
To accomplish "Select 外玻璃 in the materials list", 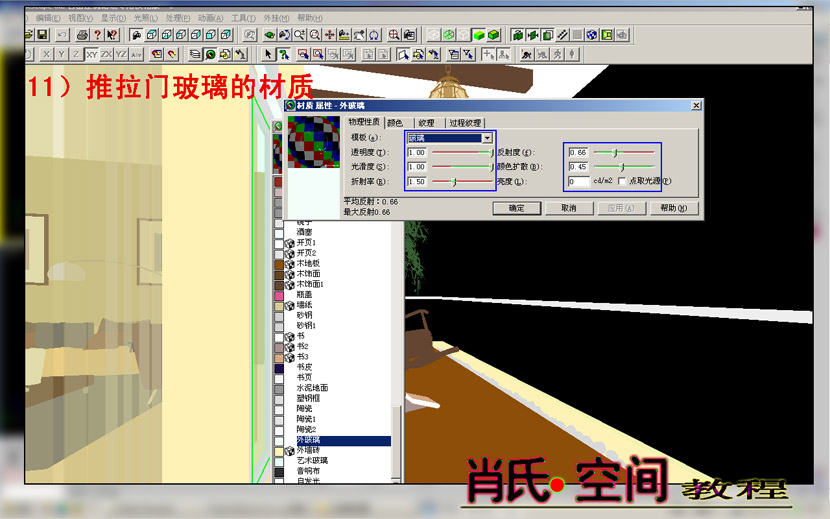I will tap(343, 440).
